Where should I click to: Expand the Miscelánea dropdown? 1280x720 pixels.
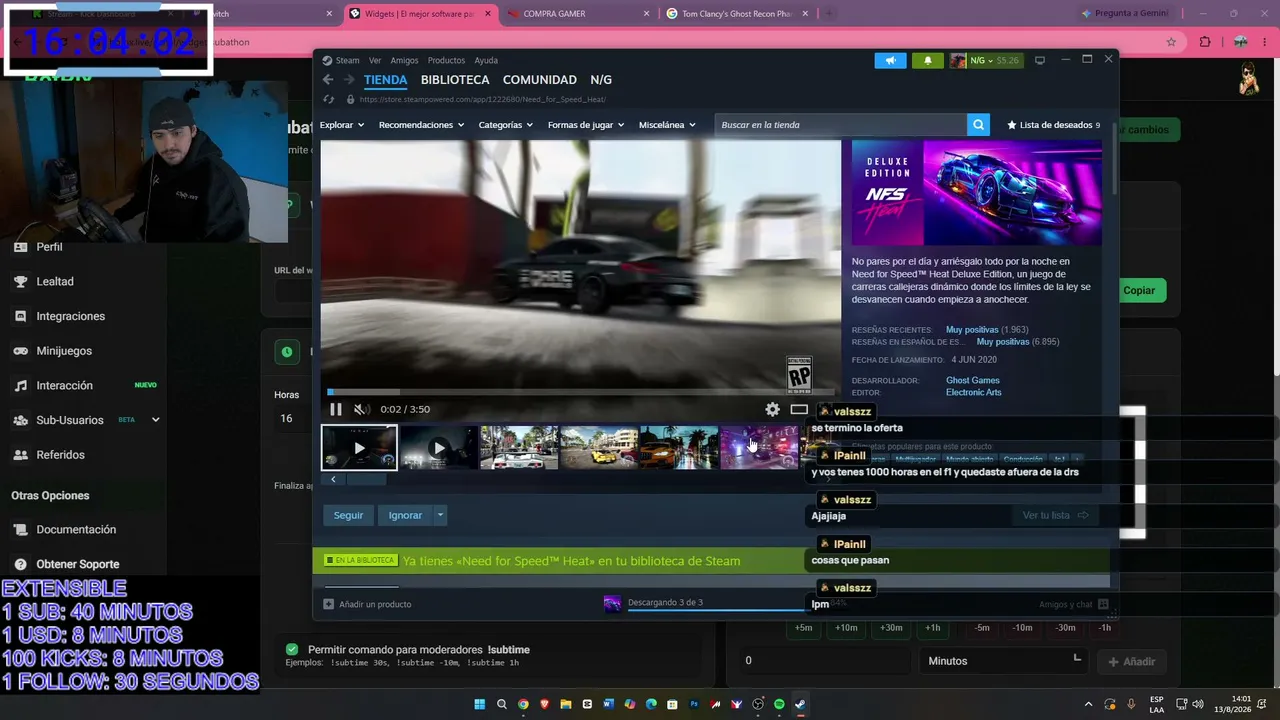(667, 125)
